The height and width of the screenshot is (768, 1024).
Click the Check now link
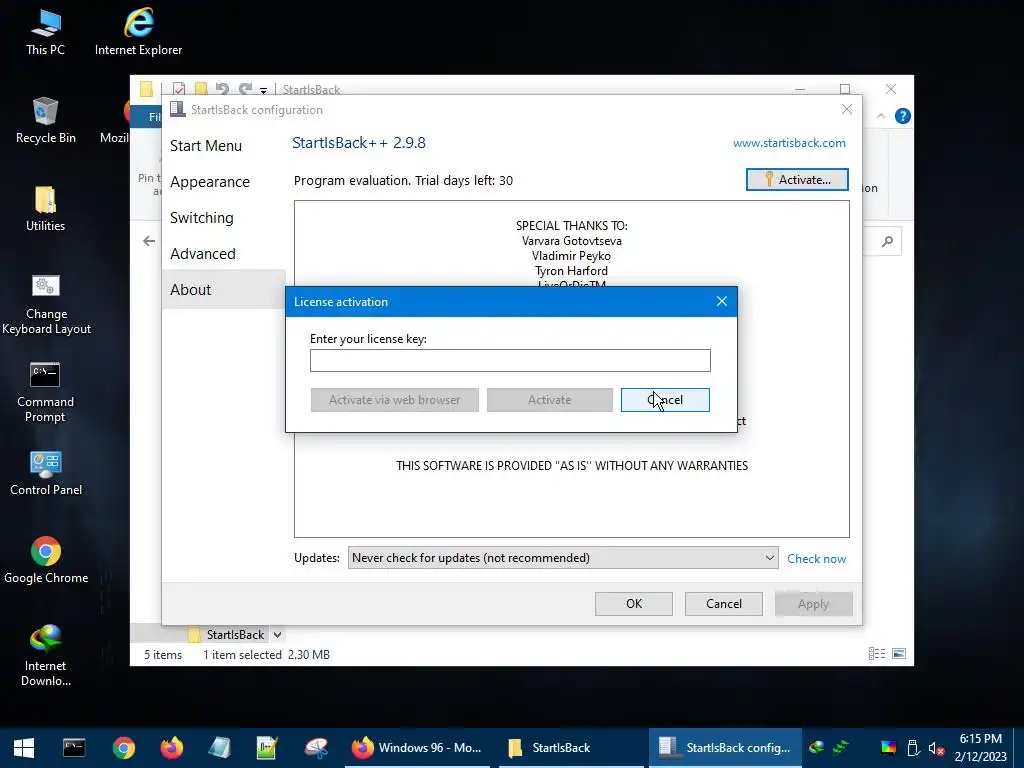pos(816,559)
